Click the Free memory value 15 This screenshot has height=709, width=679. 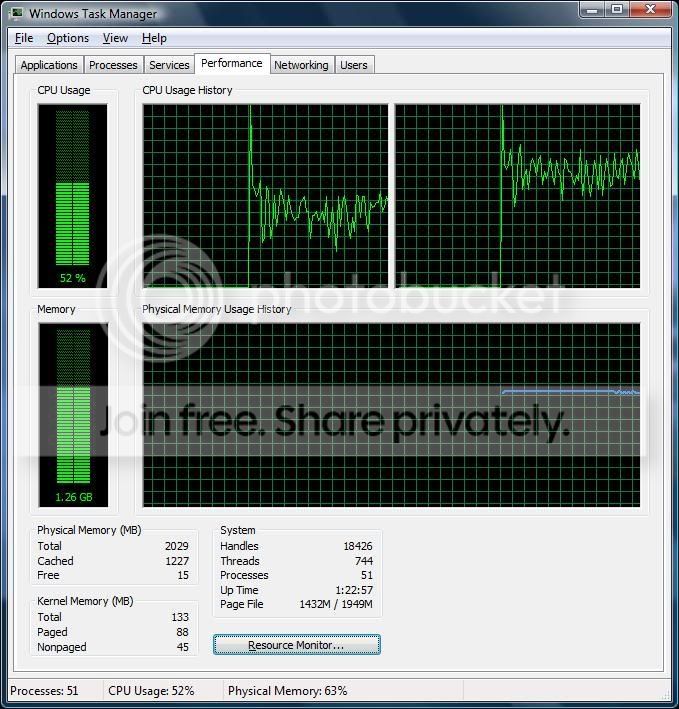(x=183, y=575)
